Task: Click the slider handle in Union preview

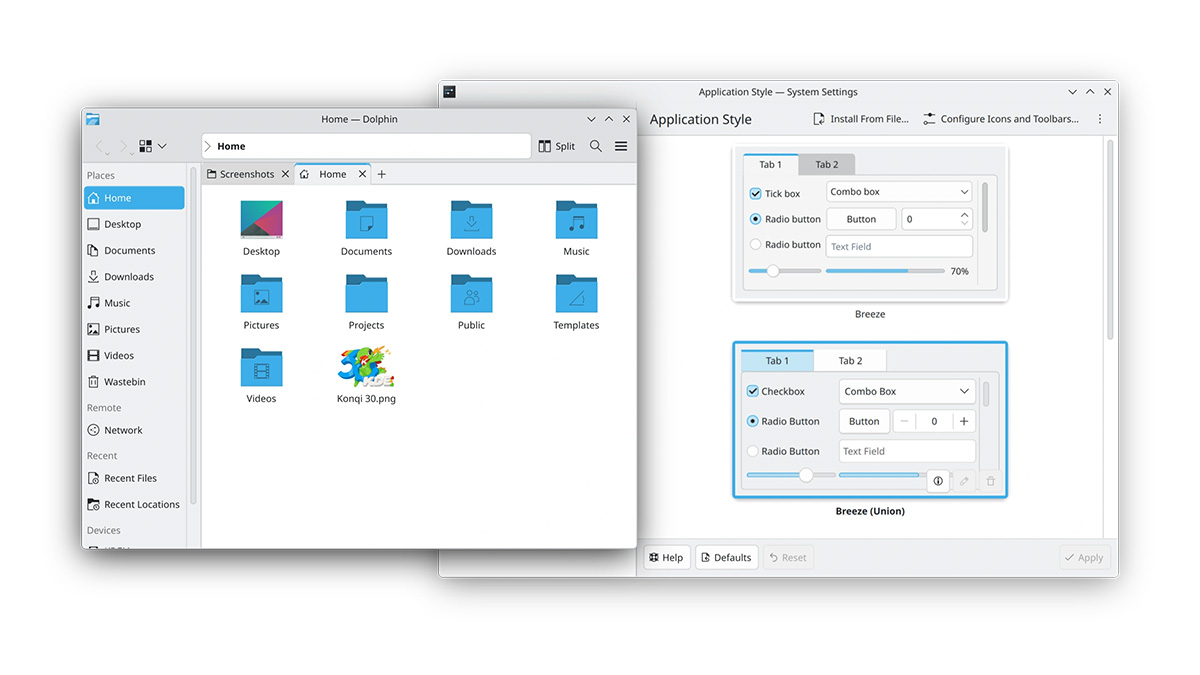Action: (806, 475)
